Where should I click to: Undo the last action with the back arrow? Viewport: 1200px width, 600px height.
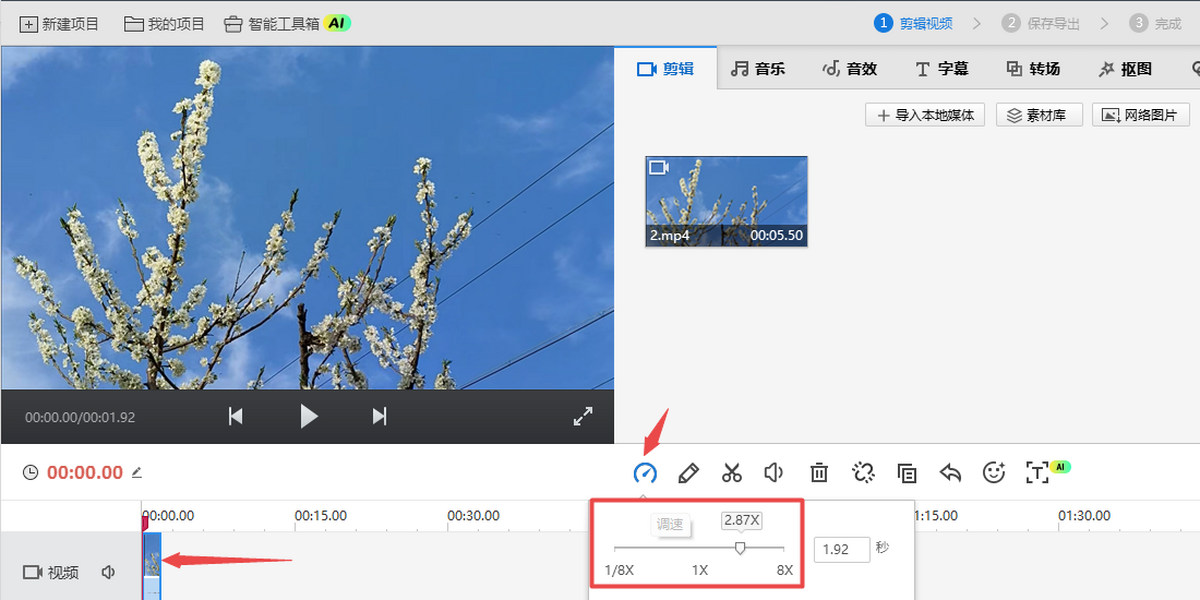[950, 473]
